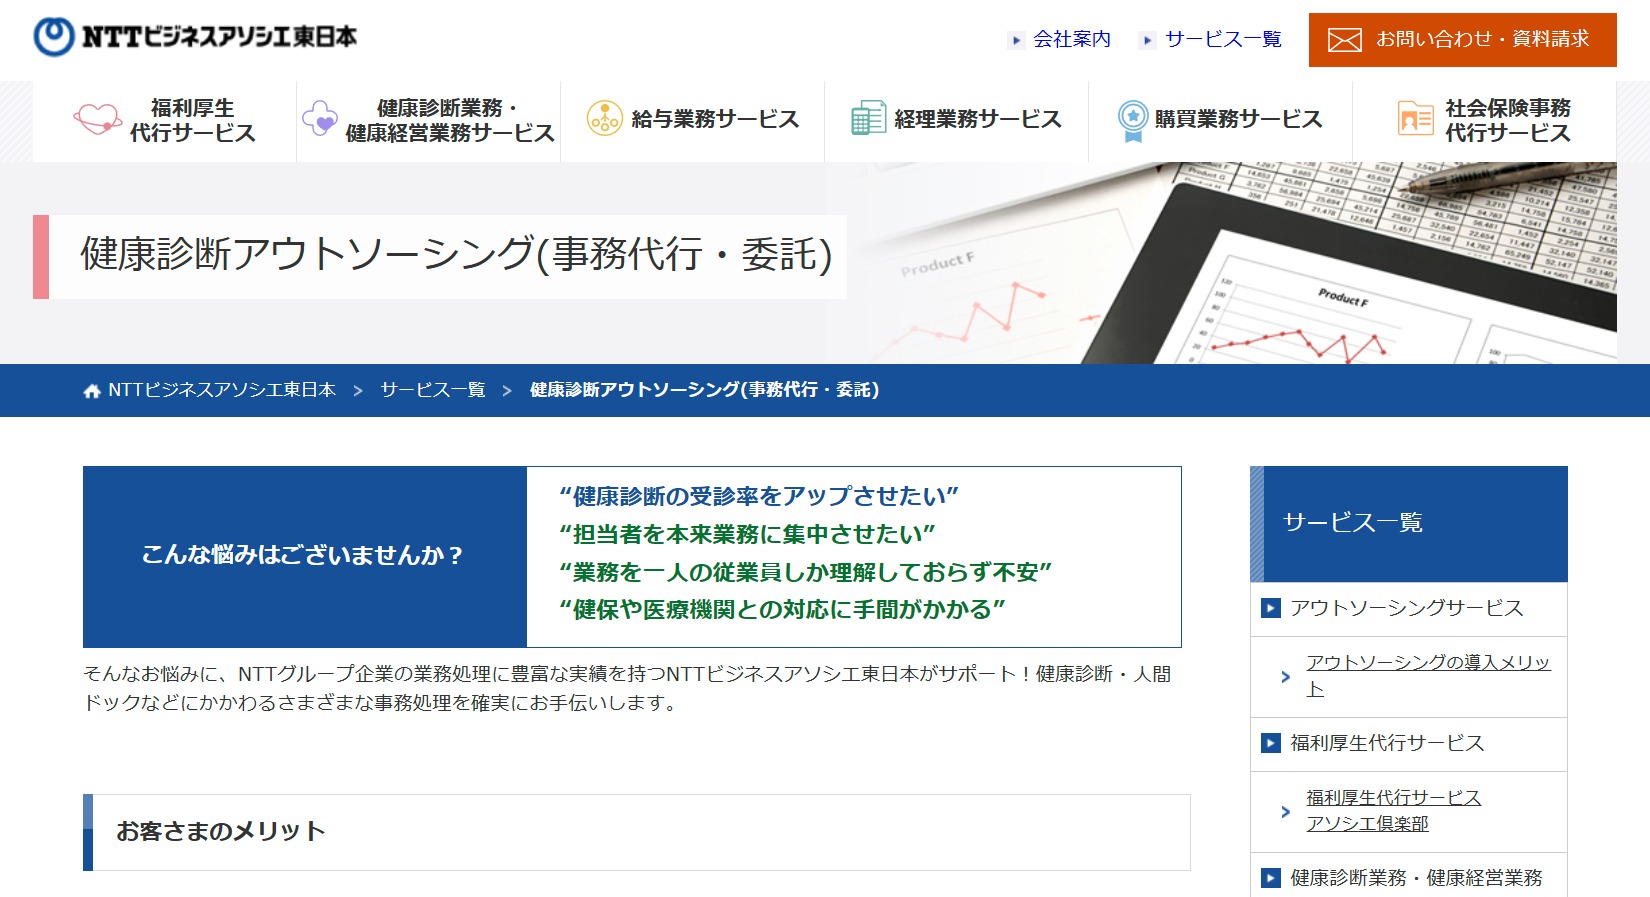Click text 健保や医療機関との対応に手間がかかる

coord(782,609)
